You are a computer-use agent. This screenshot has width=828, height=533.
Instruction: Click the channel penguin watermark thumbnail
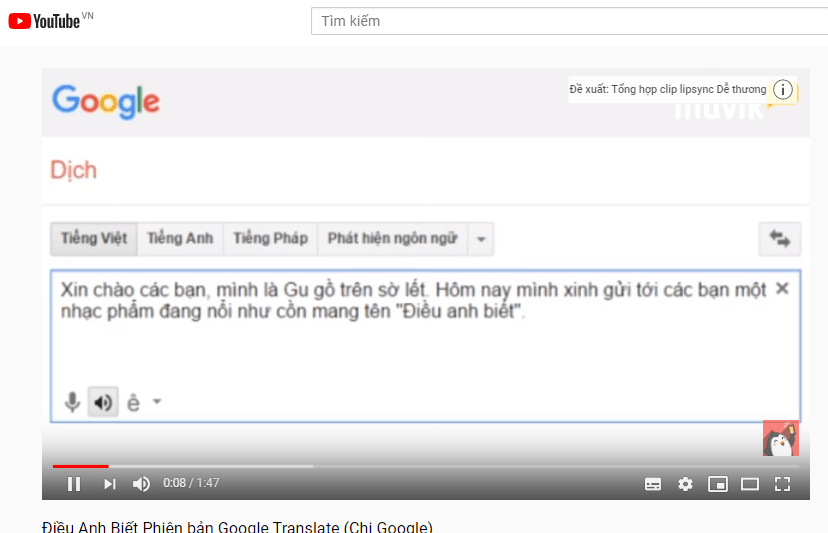coord(781,438)
